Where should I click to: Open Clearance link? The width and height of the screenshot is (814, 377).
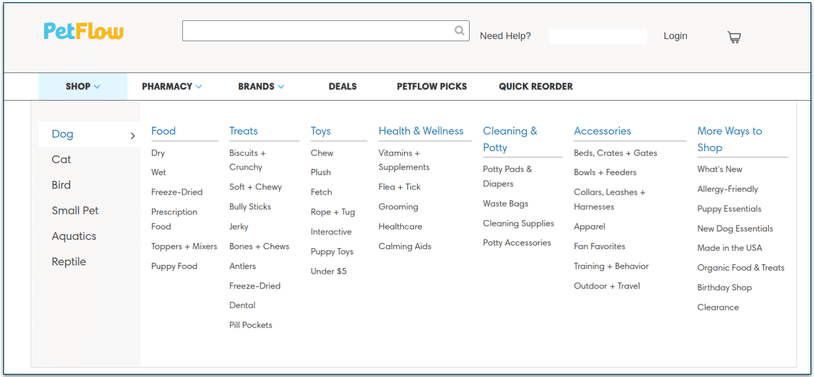718,307
